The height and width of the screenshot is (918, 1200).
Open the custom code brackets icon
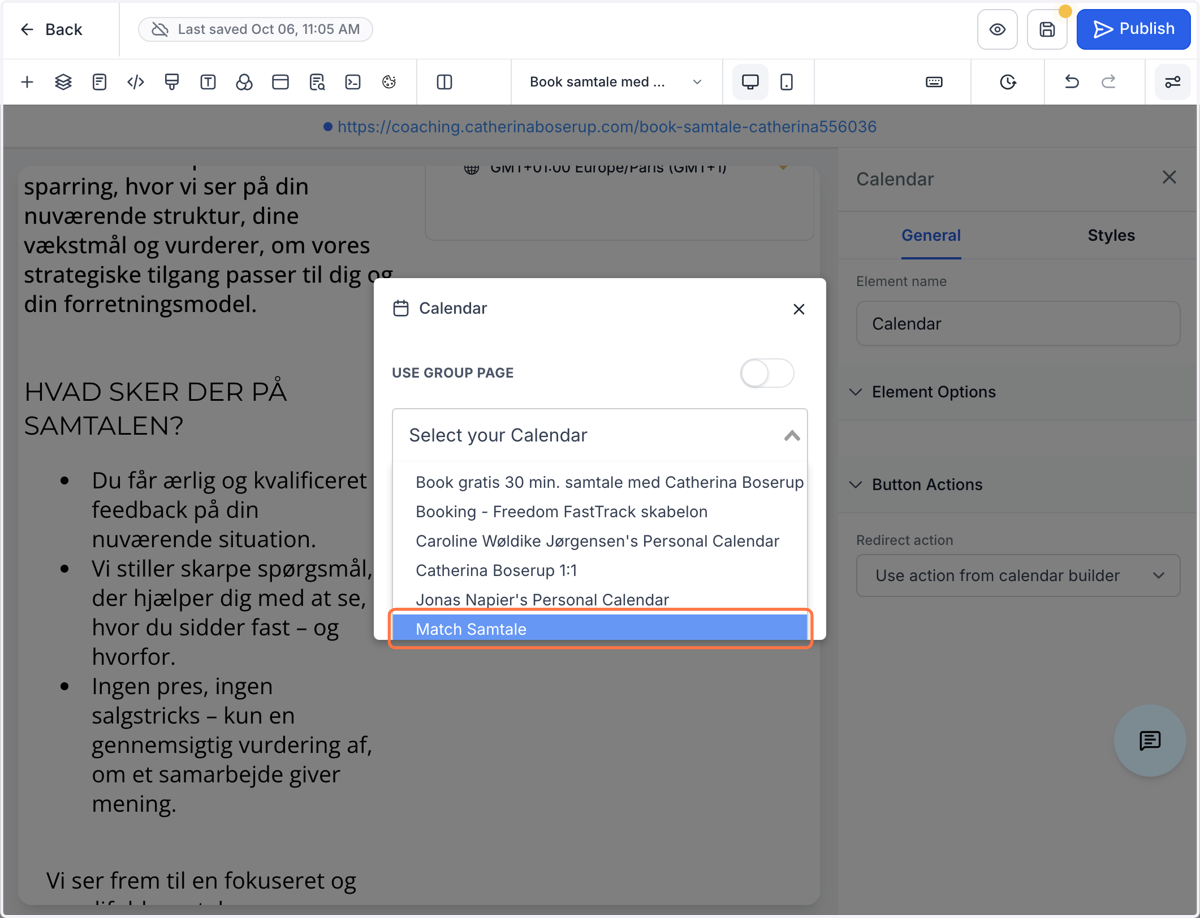(135, 82)
